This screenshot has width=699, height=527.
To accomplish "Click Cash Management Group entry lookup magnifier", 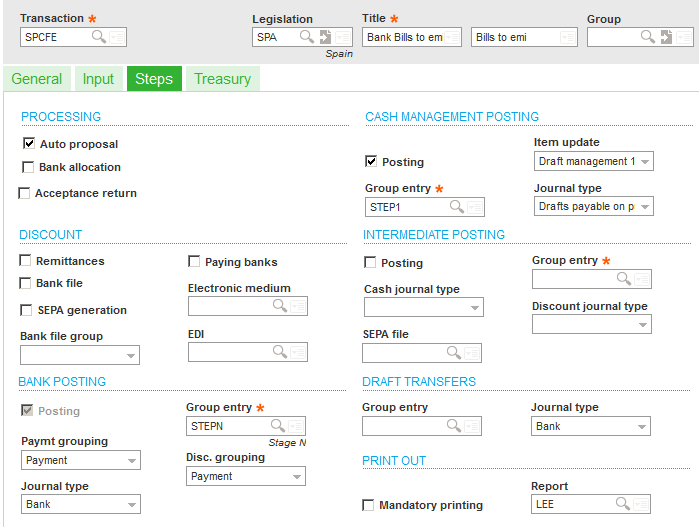I will [x=456, y=207].
